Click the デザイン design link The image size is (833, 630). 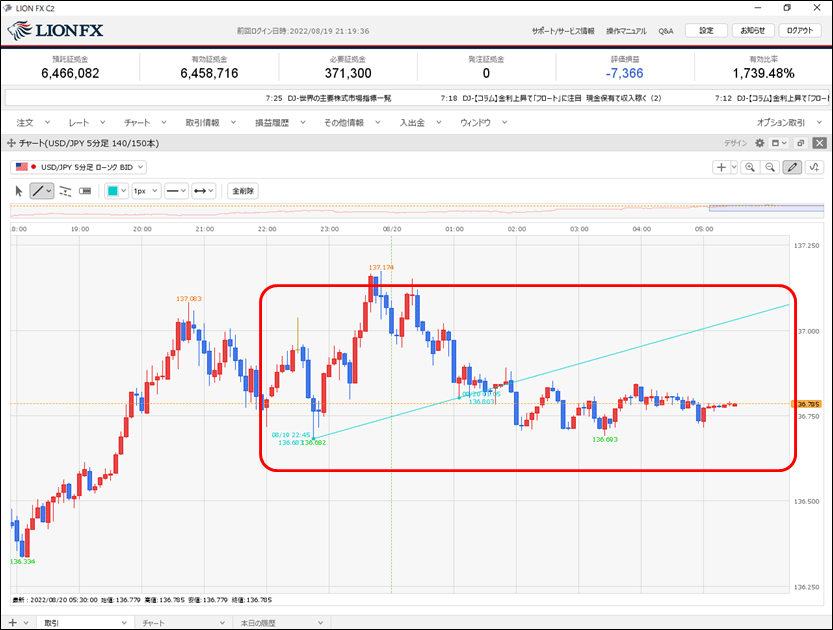pos(736,143)
